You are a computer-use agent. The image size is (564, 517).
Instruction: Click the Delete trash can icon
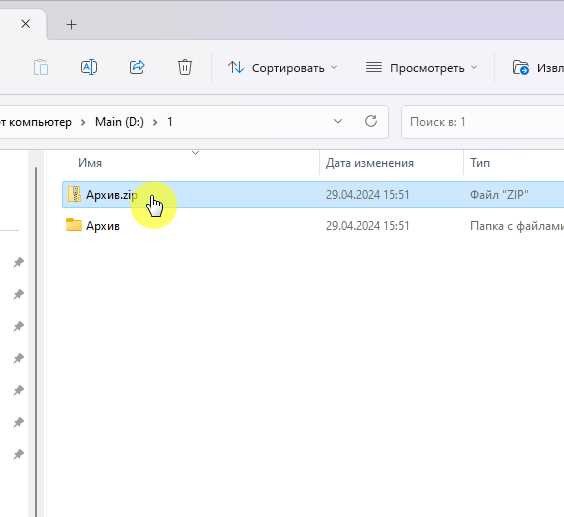point(185,67)
